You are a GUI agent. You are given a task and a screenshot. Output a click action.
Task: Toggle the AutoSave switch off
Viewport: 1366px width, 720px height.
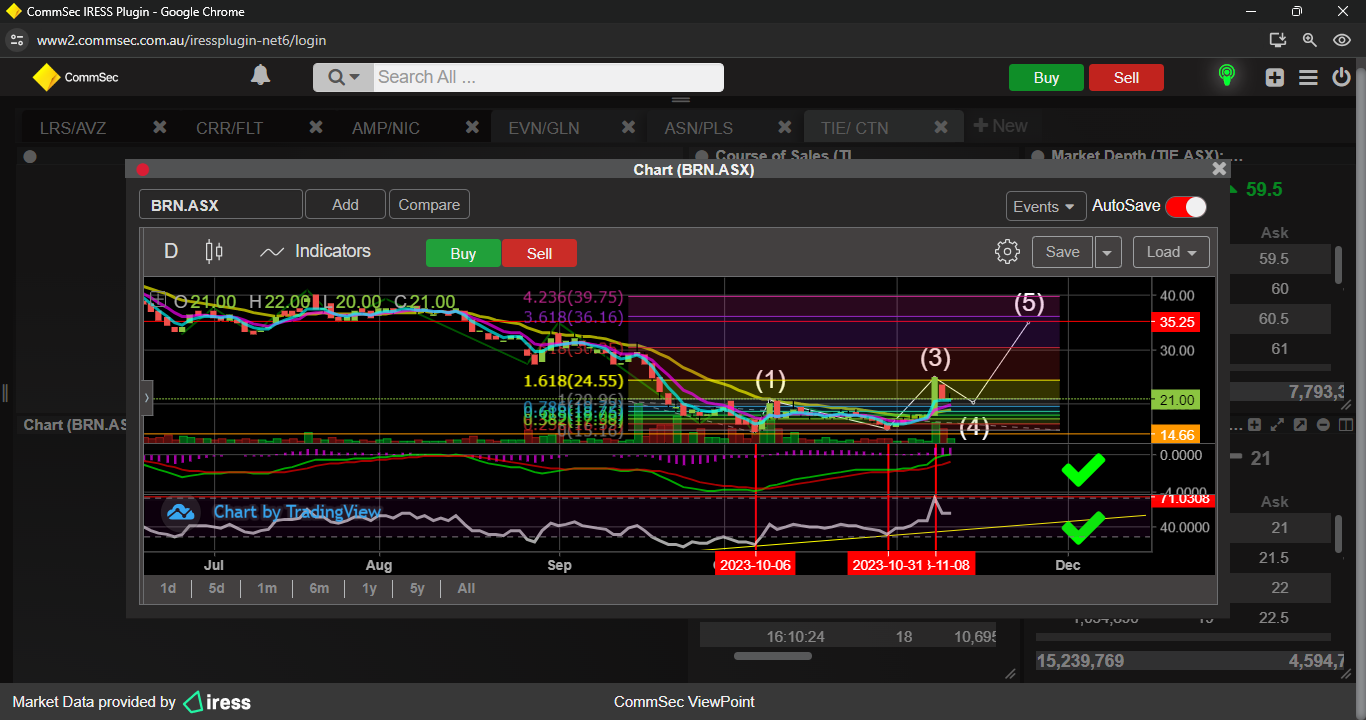pyautogui.click(x=1186, y=206)
